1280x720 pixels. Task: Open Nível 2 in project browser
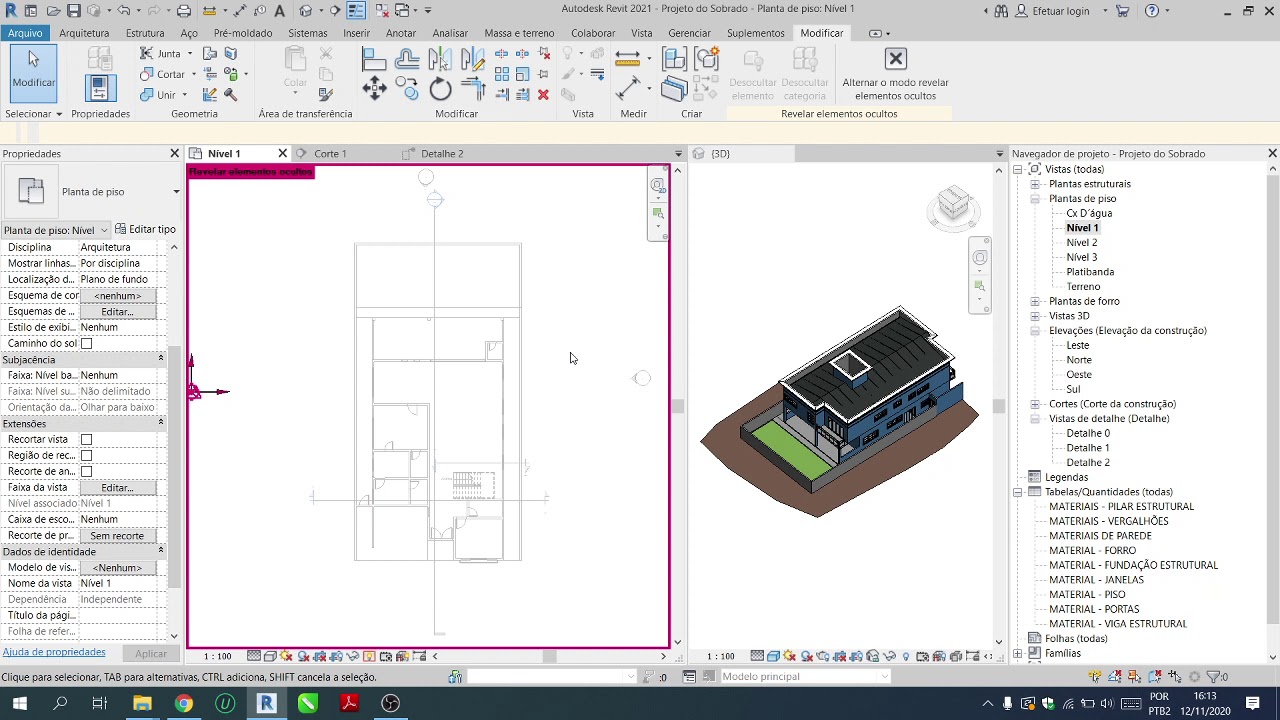(x=1081, y=243)
